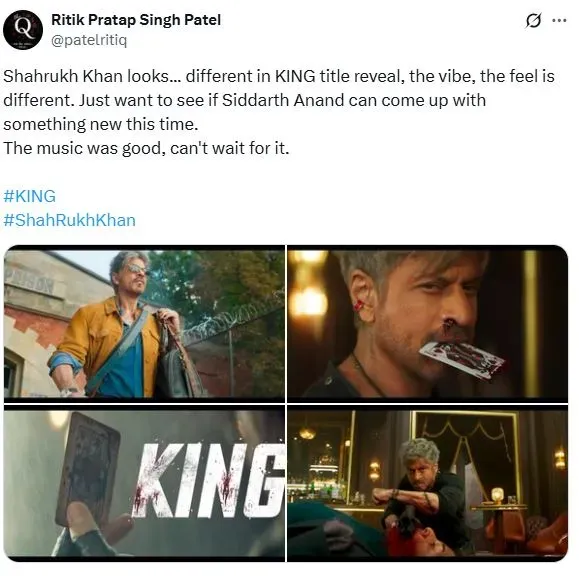The width and height of the screenshot is (579, 576).
Task: Click the sunglasses on man in yellow jacket
Action: [x=137, y=270]
